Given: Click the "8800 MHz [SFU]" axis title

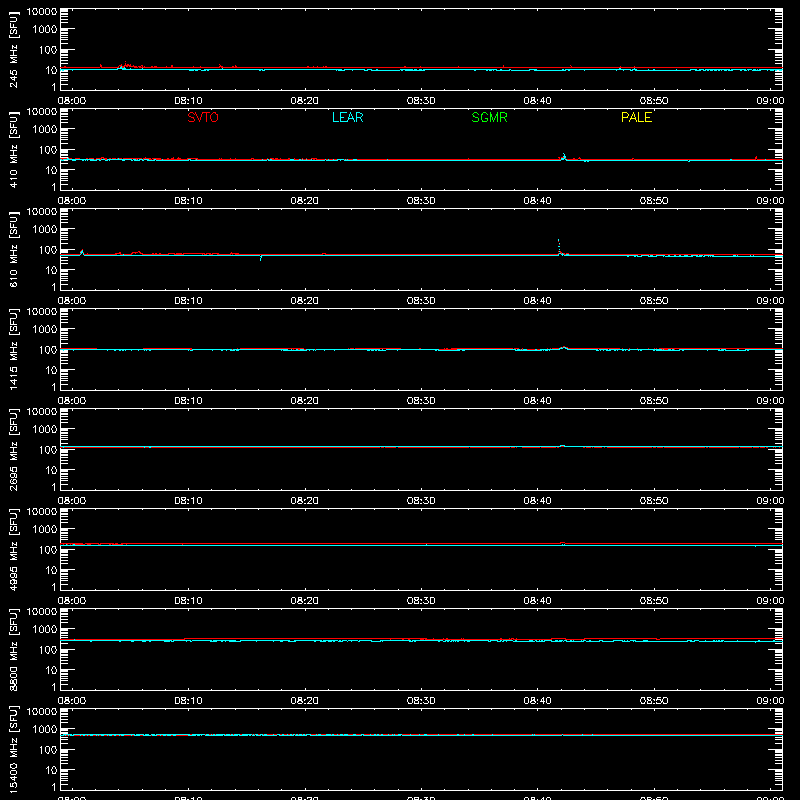Looking at the screenshot, I should coord(13,650).
